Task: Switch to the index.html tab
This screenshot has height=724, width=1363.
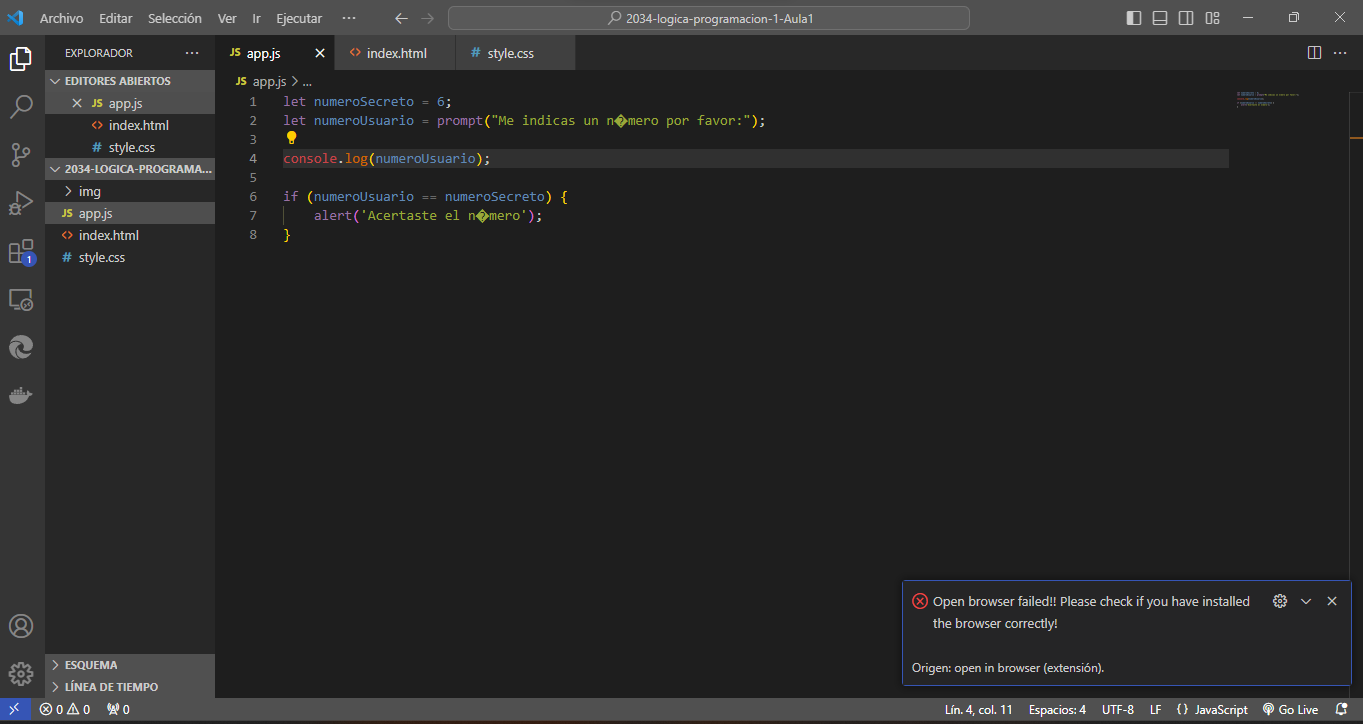Action: click(x=396, y=53)
